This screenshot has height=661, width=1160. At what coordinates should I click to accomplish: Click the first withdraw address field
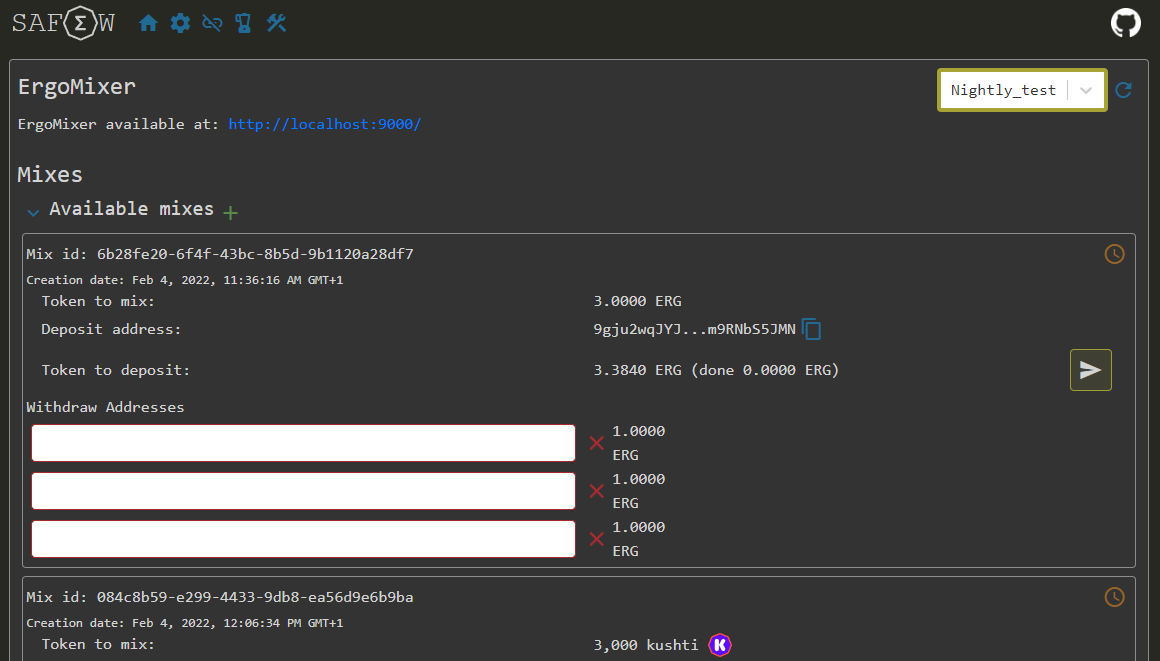[x=303, y=443]
